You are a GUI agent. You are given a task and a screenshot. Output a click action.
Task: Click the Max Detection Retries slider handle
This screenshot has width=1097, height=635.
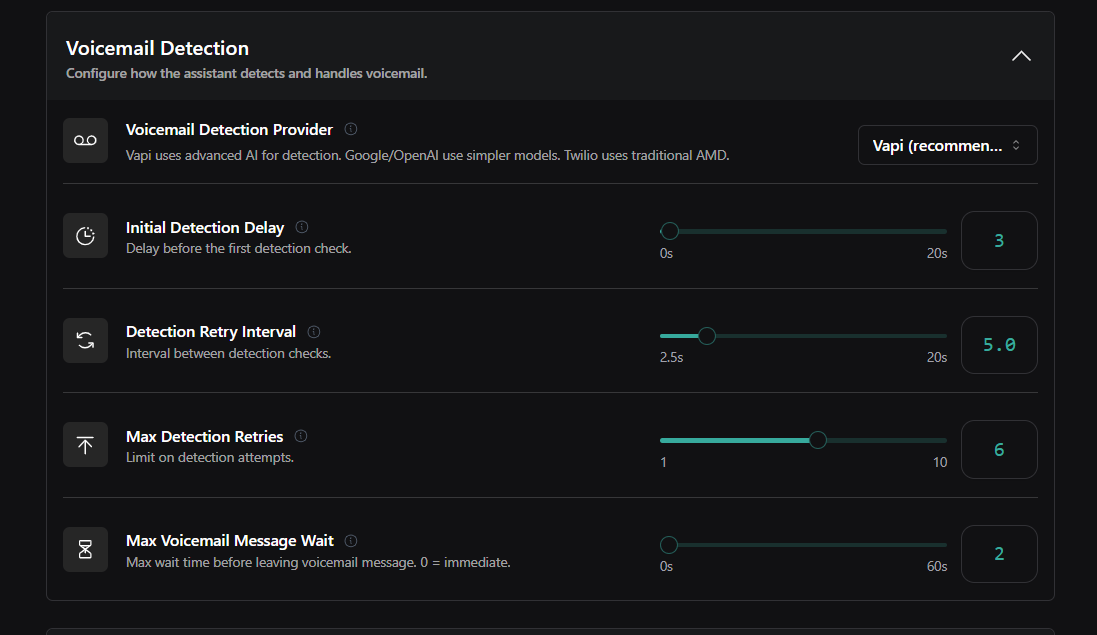click(x=817, y=440)
